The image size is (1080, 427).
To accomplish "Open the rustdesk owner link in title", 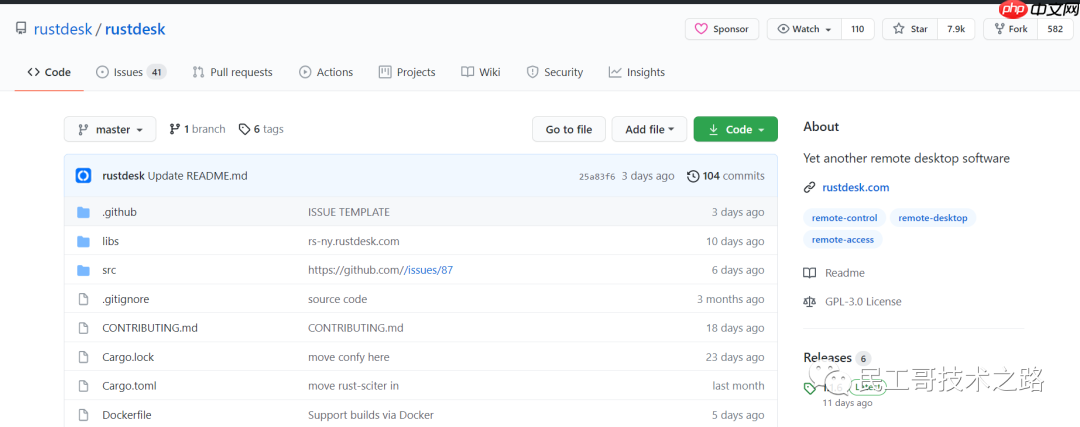I will click(63, 29).
